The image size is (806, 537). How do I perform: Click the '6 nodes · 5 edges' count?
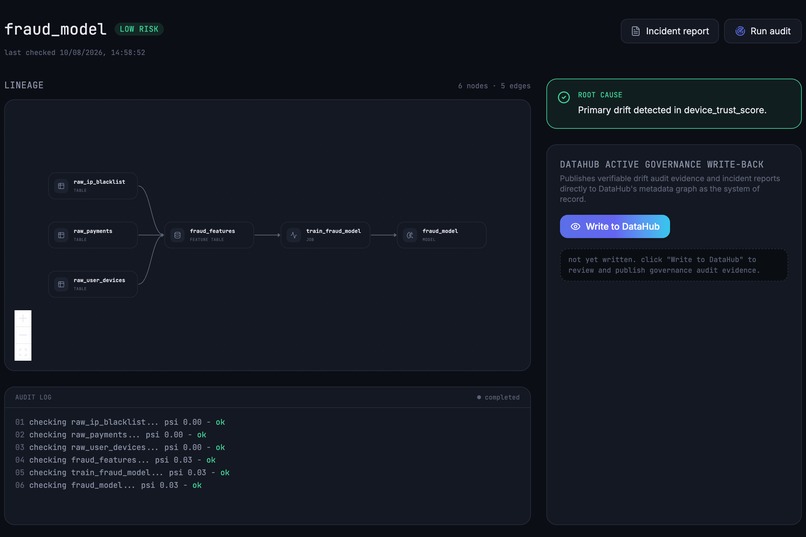click(x=494, y=86)
